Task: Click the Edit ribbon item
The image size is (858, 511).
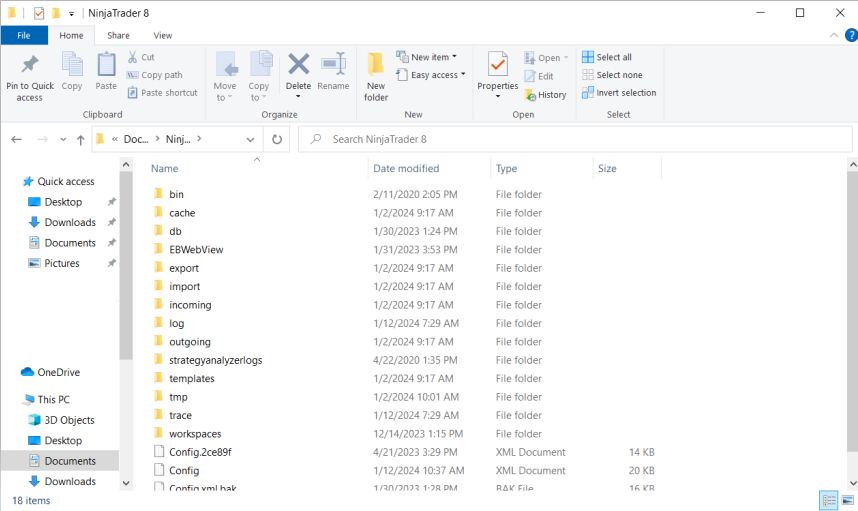Action: 539,76
